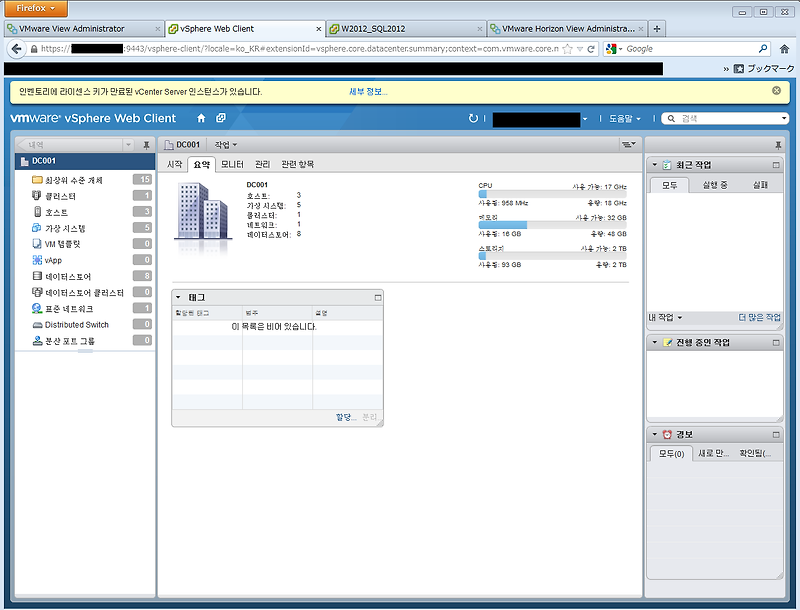Viewport: 800px width, 610px height.
Task: Switch to the 시작 tab
Action: tap(174, 164)
